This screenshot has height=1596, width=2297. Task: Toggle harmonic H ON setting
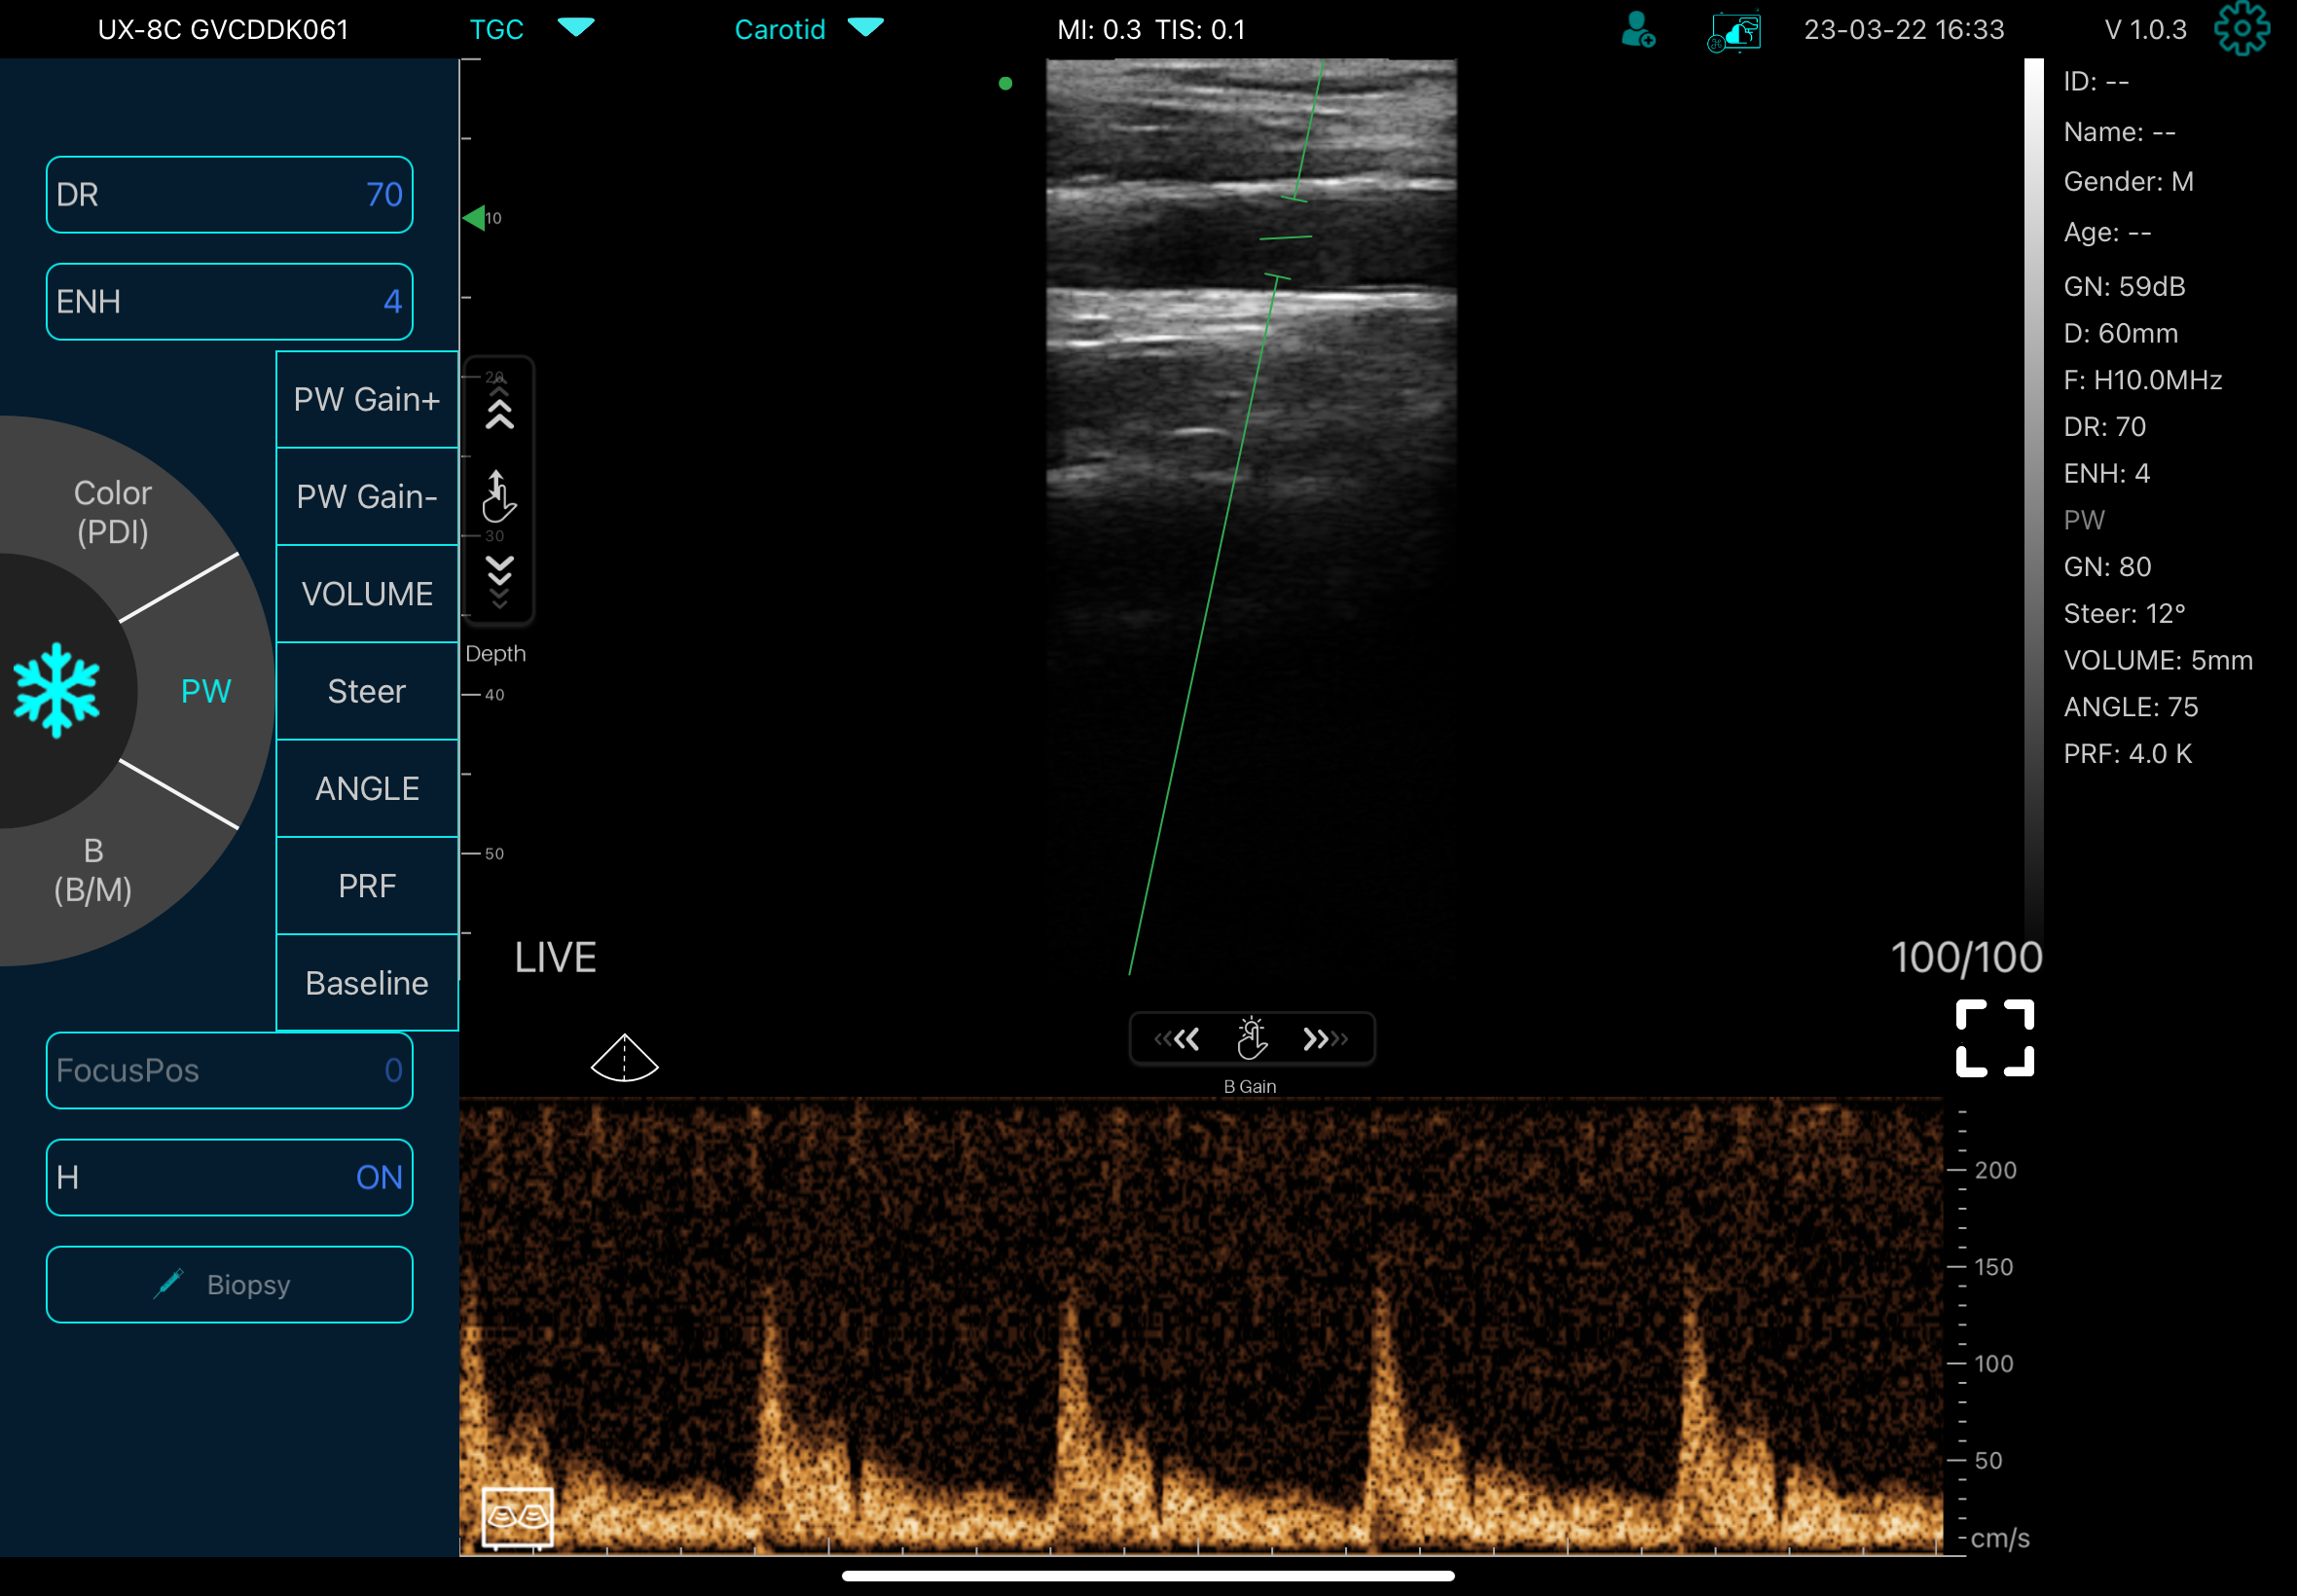pyautogui.click(x=229, y=1177)
